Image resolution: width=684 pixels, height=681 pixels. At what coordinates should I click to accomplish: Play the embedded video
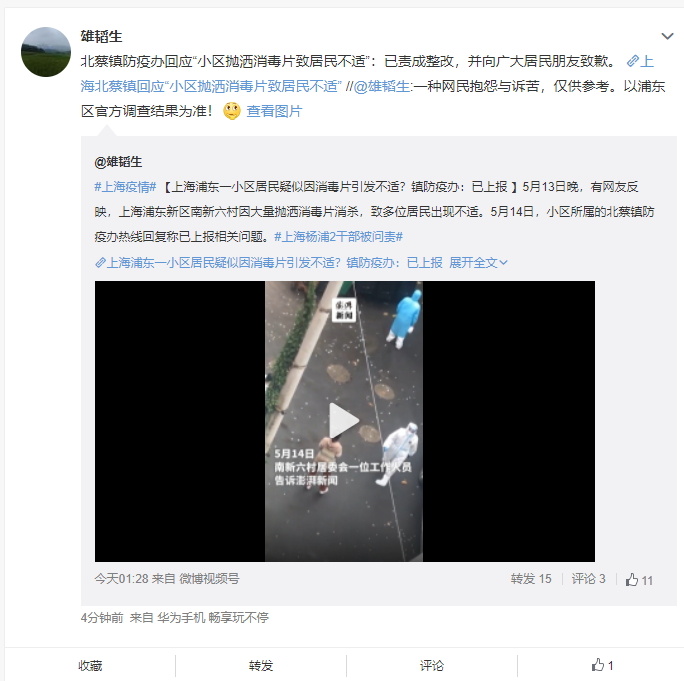click(344, 421)
